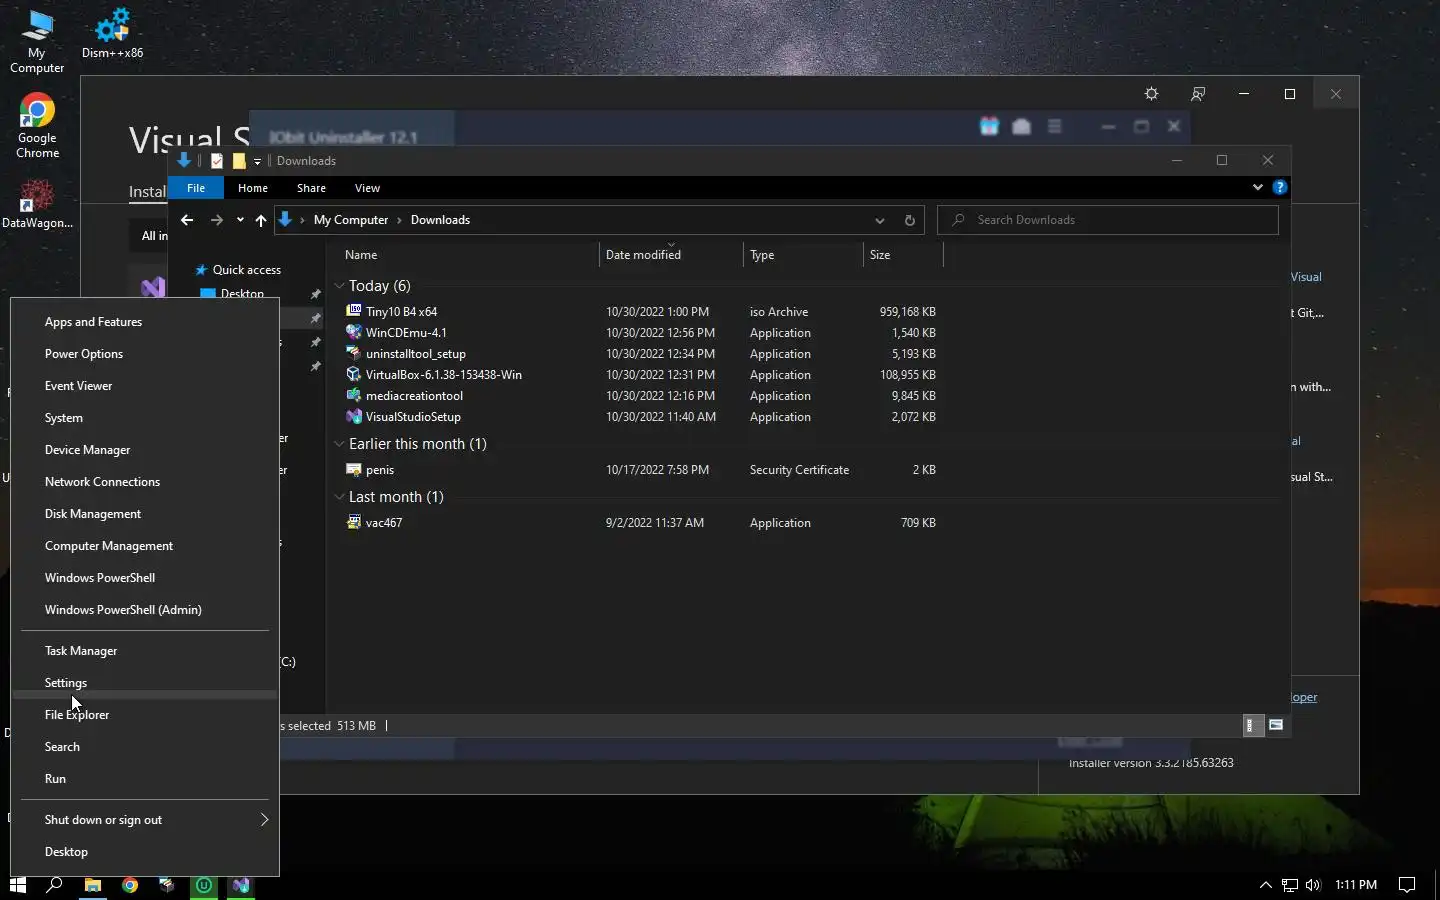Collapse the Earlier this month group
1440x900 pixels.
pyautogui.click(x=339, y=444)
